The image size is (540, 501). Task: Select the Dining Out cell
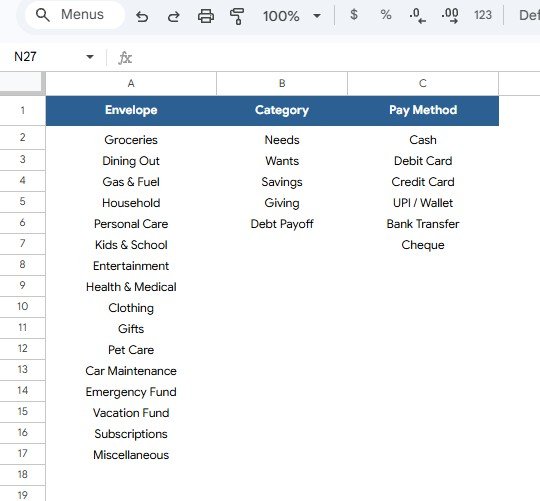pyautogui.click(x=131, y=160)
